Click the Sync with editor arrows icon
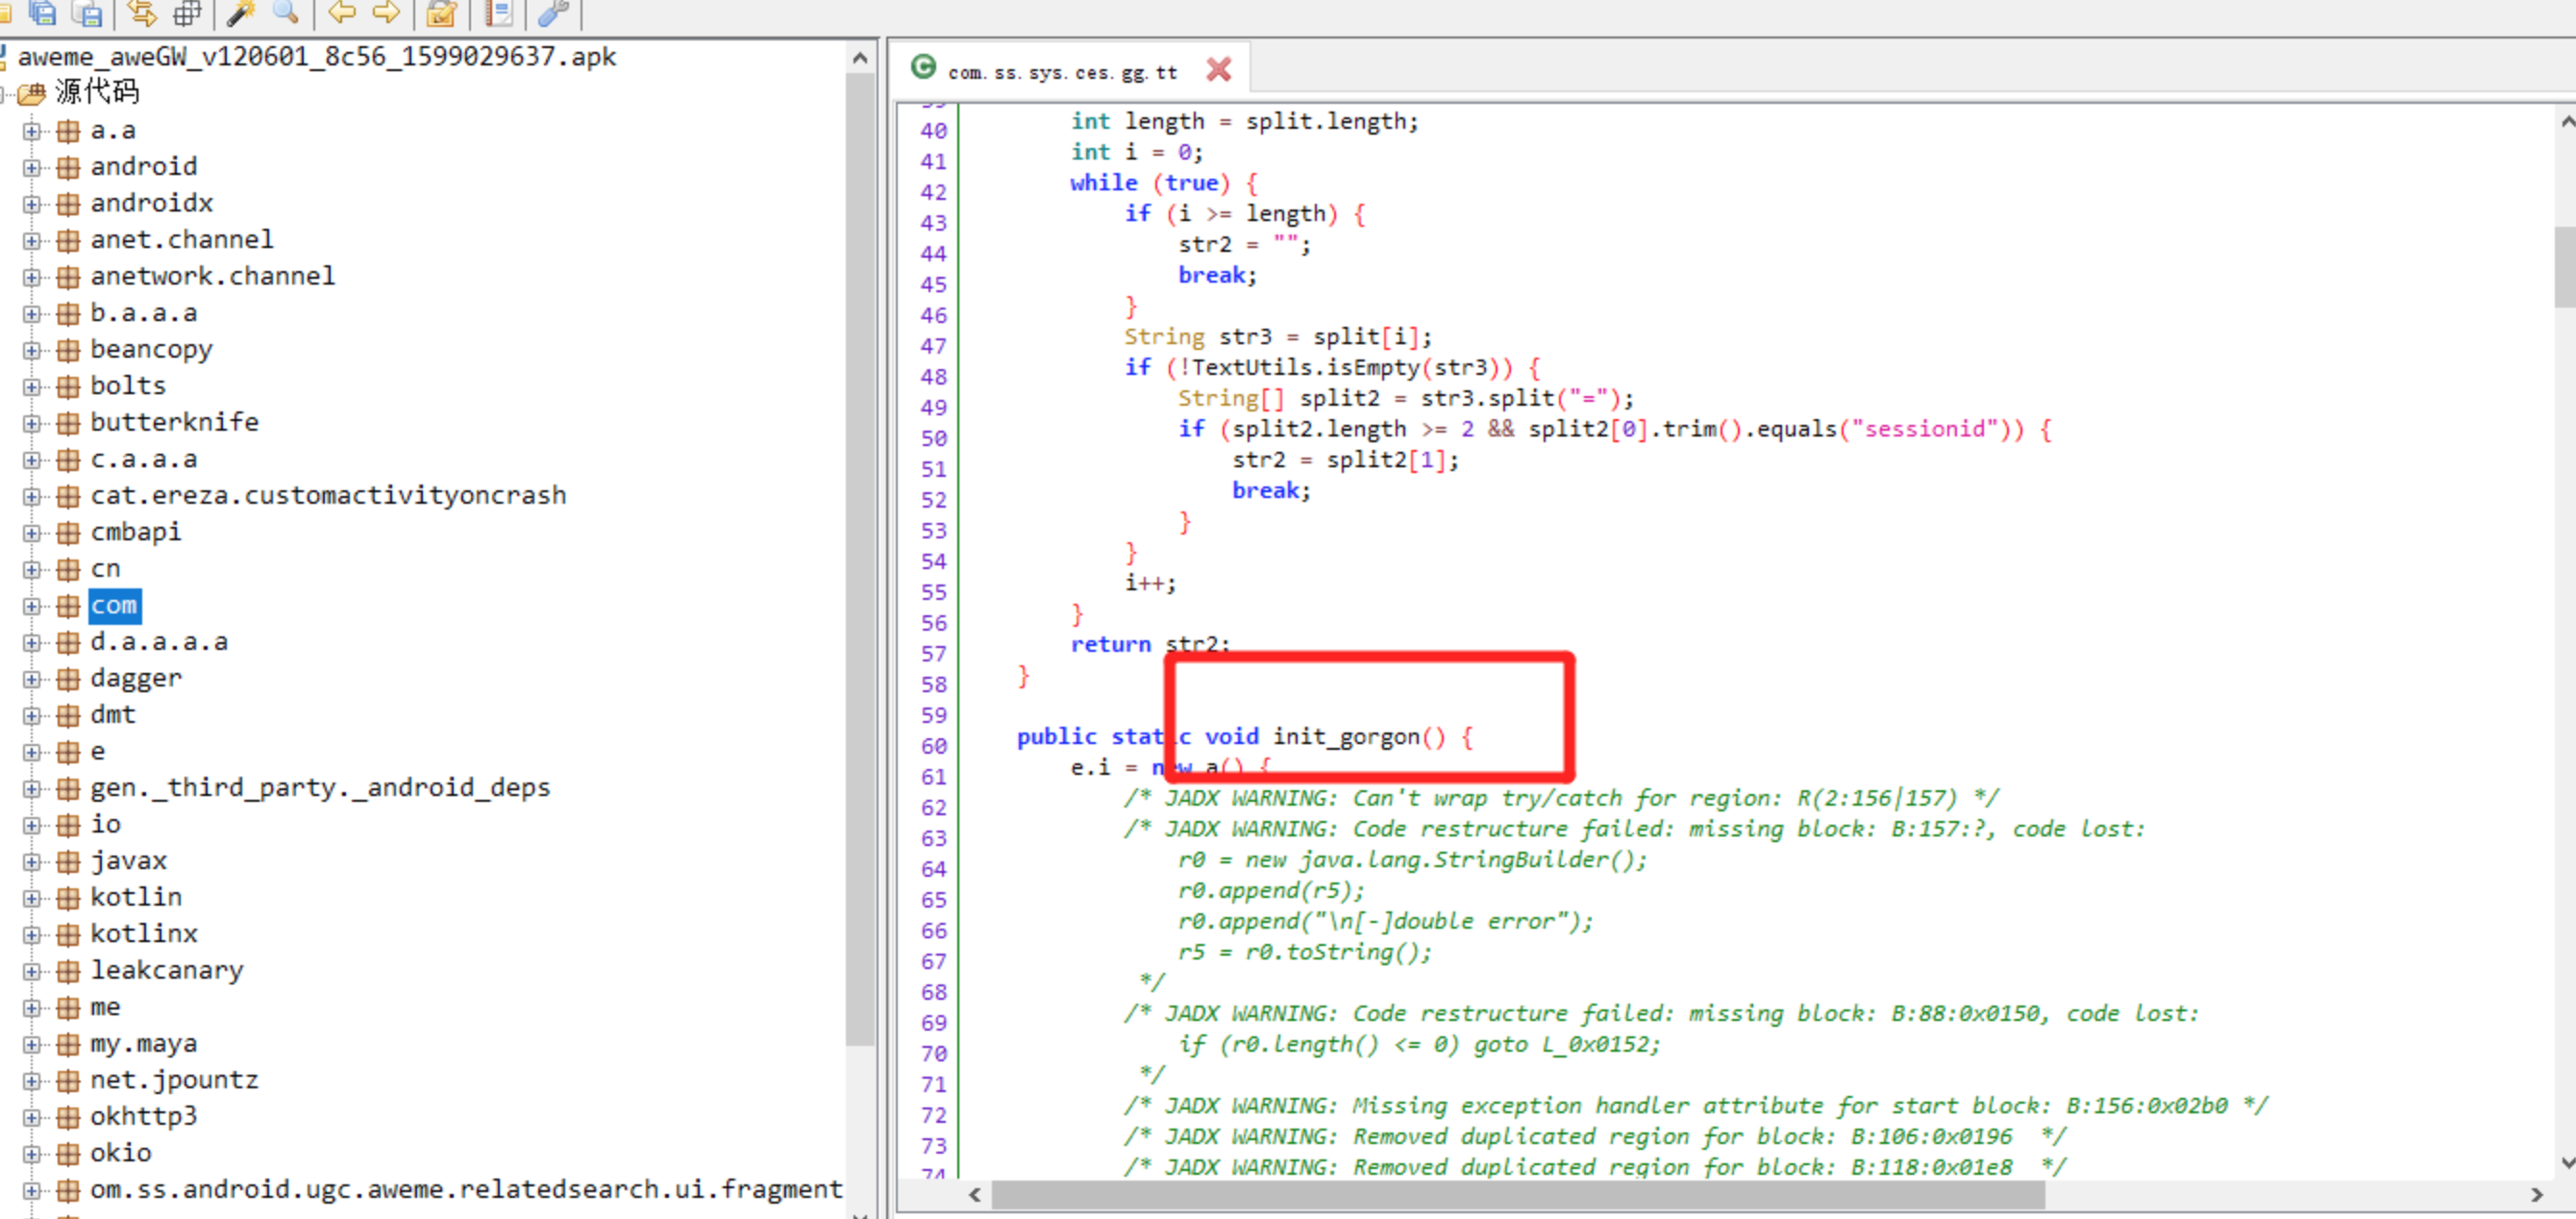Screen dimensions: 2576x1219 (x=142, y=12)
